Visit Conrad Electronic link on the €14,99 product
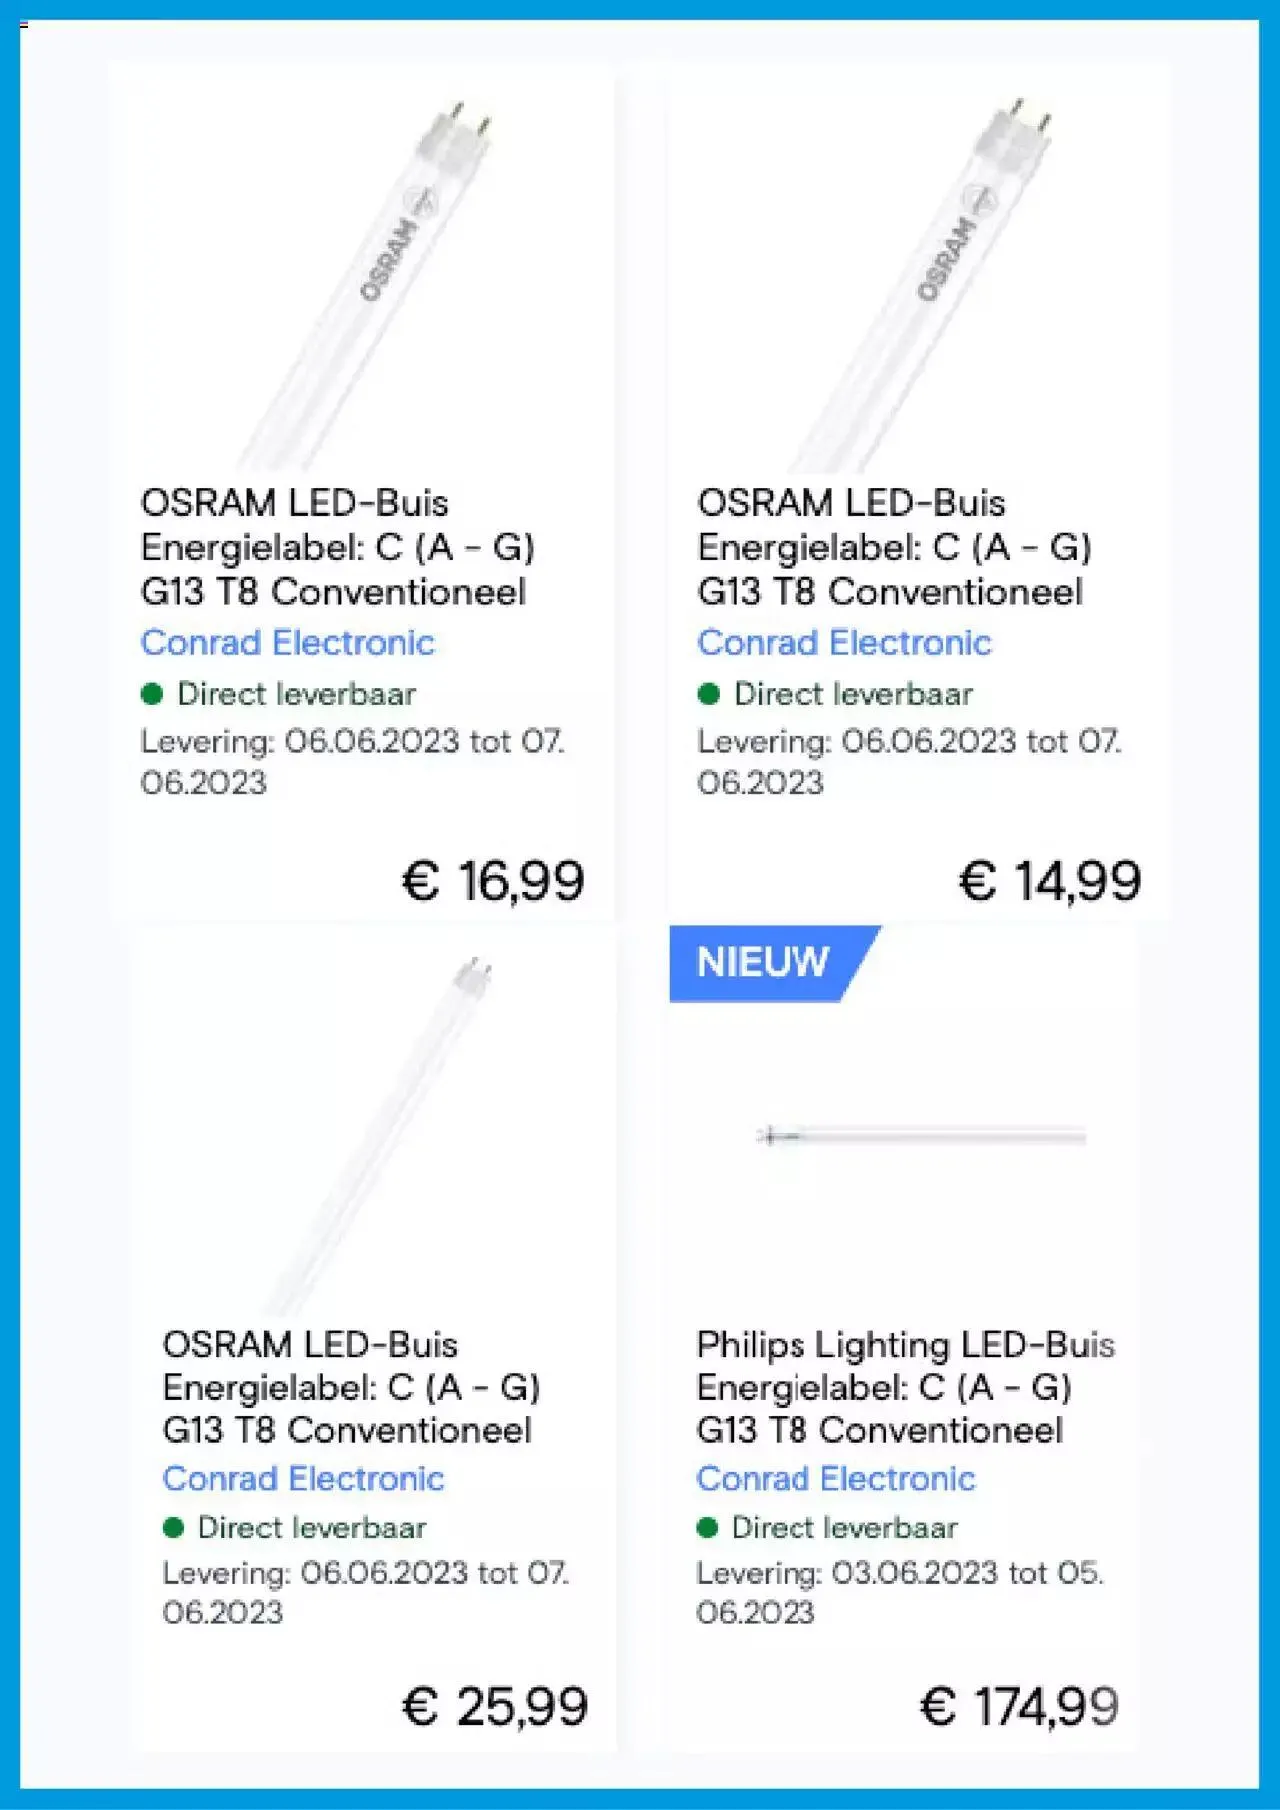The height and width of the screenshot is (1810, 1280). tap(844, 642)
